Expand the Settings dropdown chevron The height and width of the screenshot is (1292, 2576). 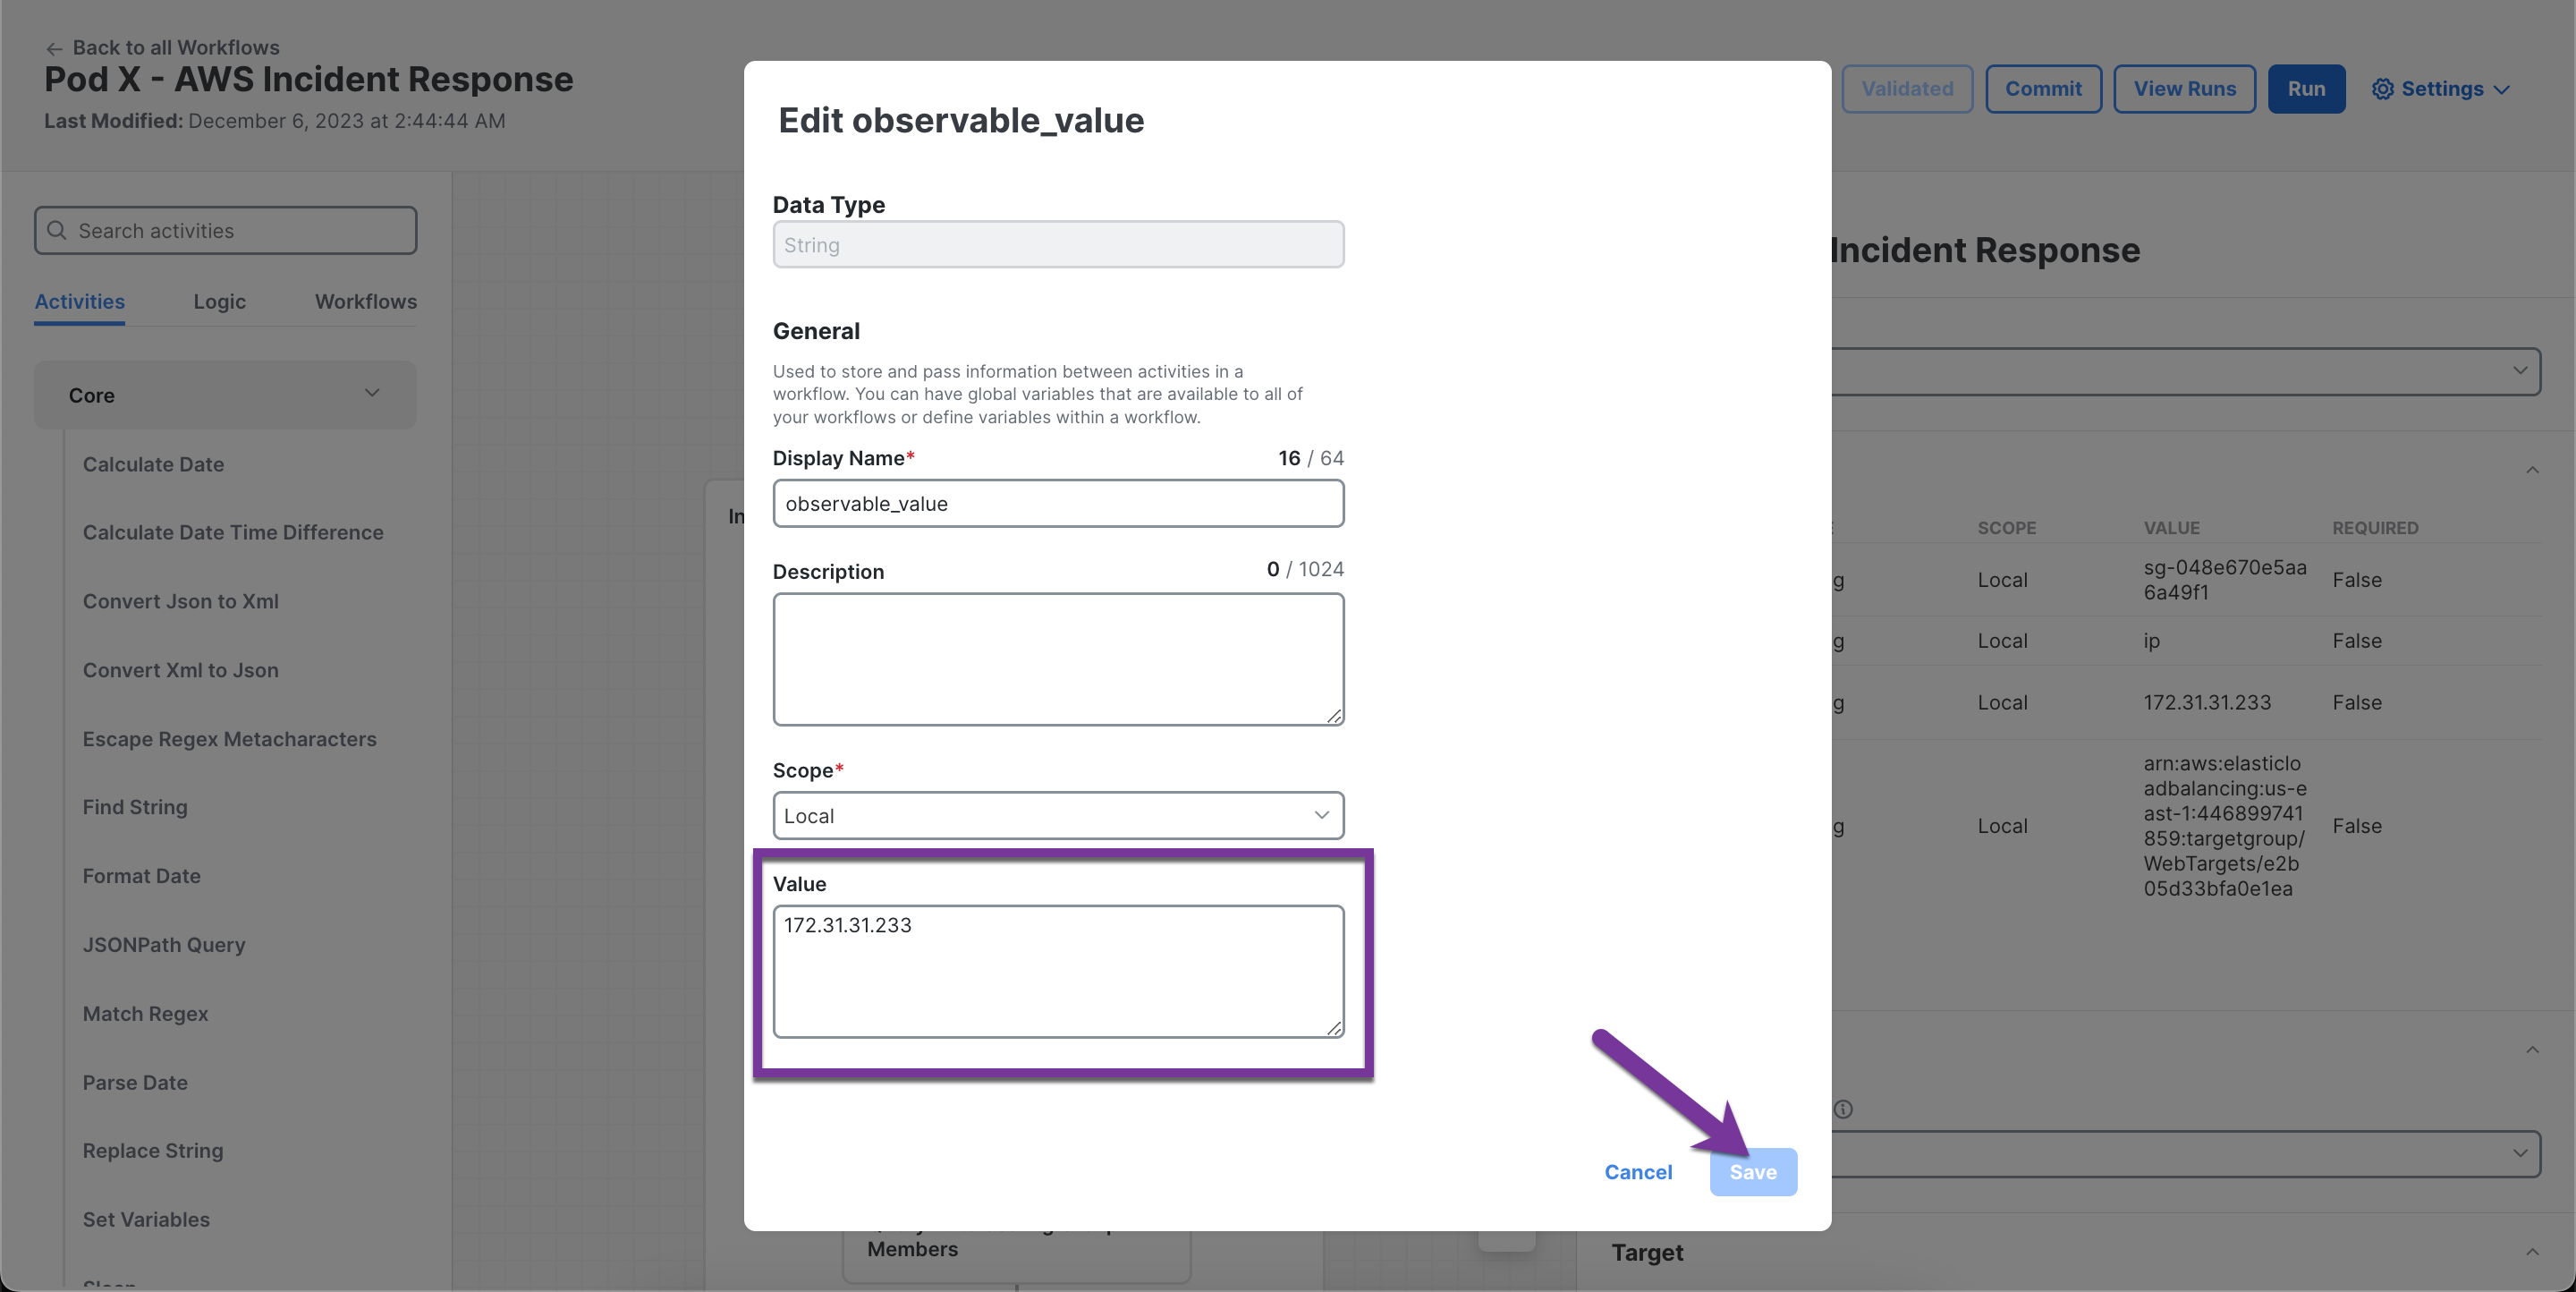tap(2502, 89)
